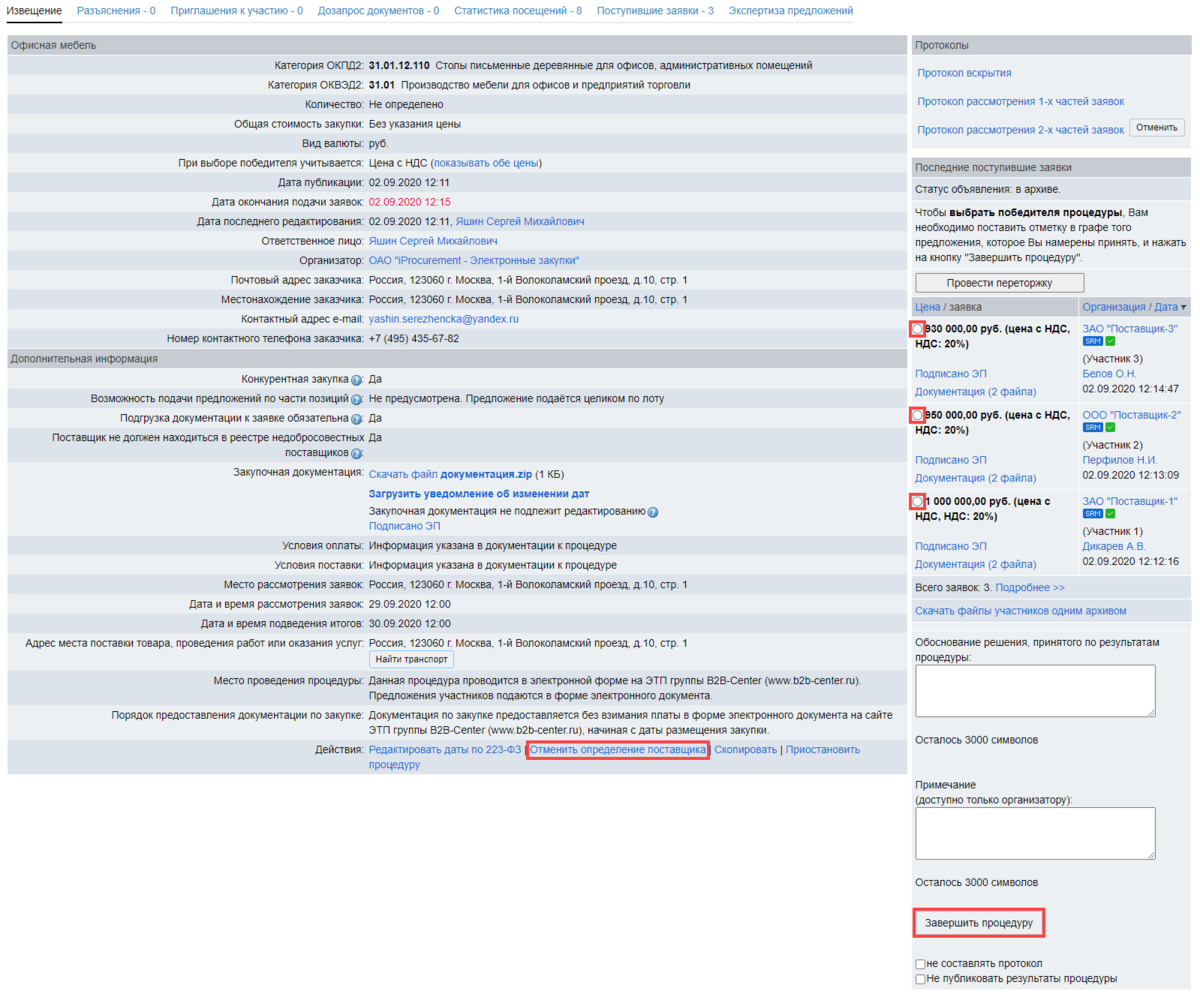The width and height of the screenshot is (1200, 1000).
Task: Click help icon next to Конкурентная закупка
Action: tap(356, 380)
